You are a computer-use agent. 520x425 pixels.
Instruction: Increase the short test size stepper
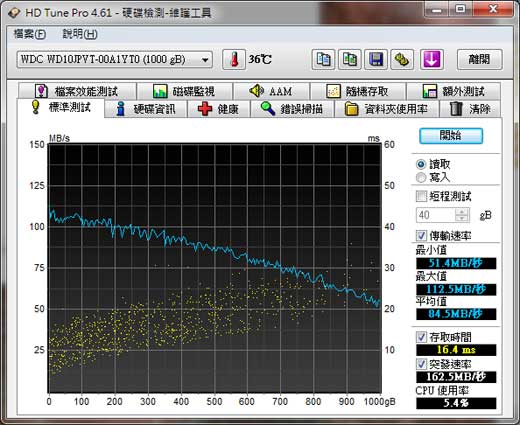coord(462,212)
